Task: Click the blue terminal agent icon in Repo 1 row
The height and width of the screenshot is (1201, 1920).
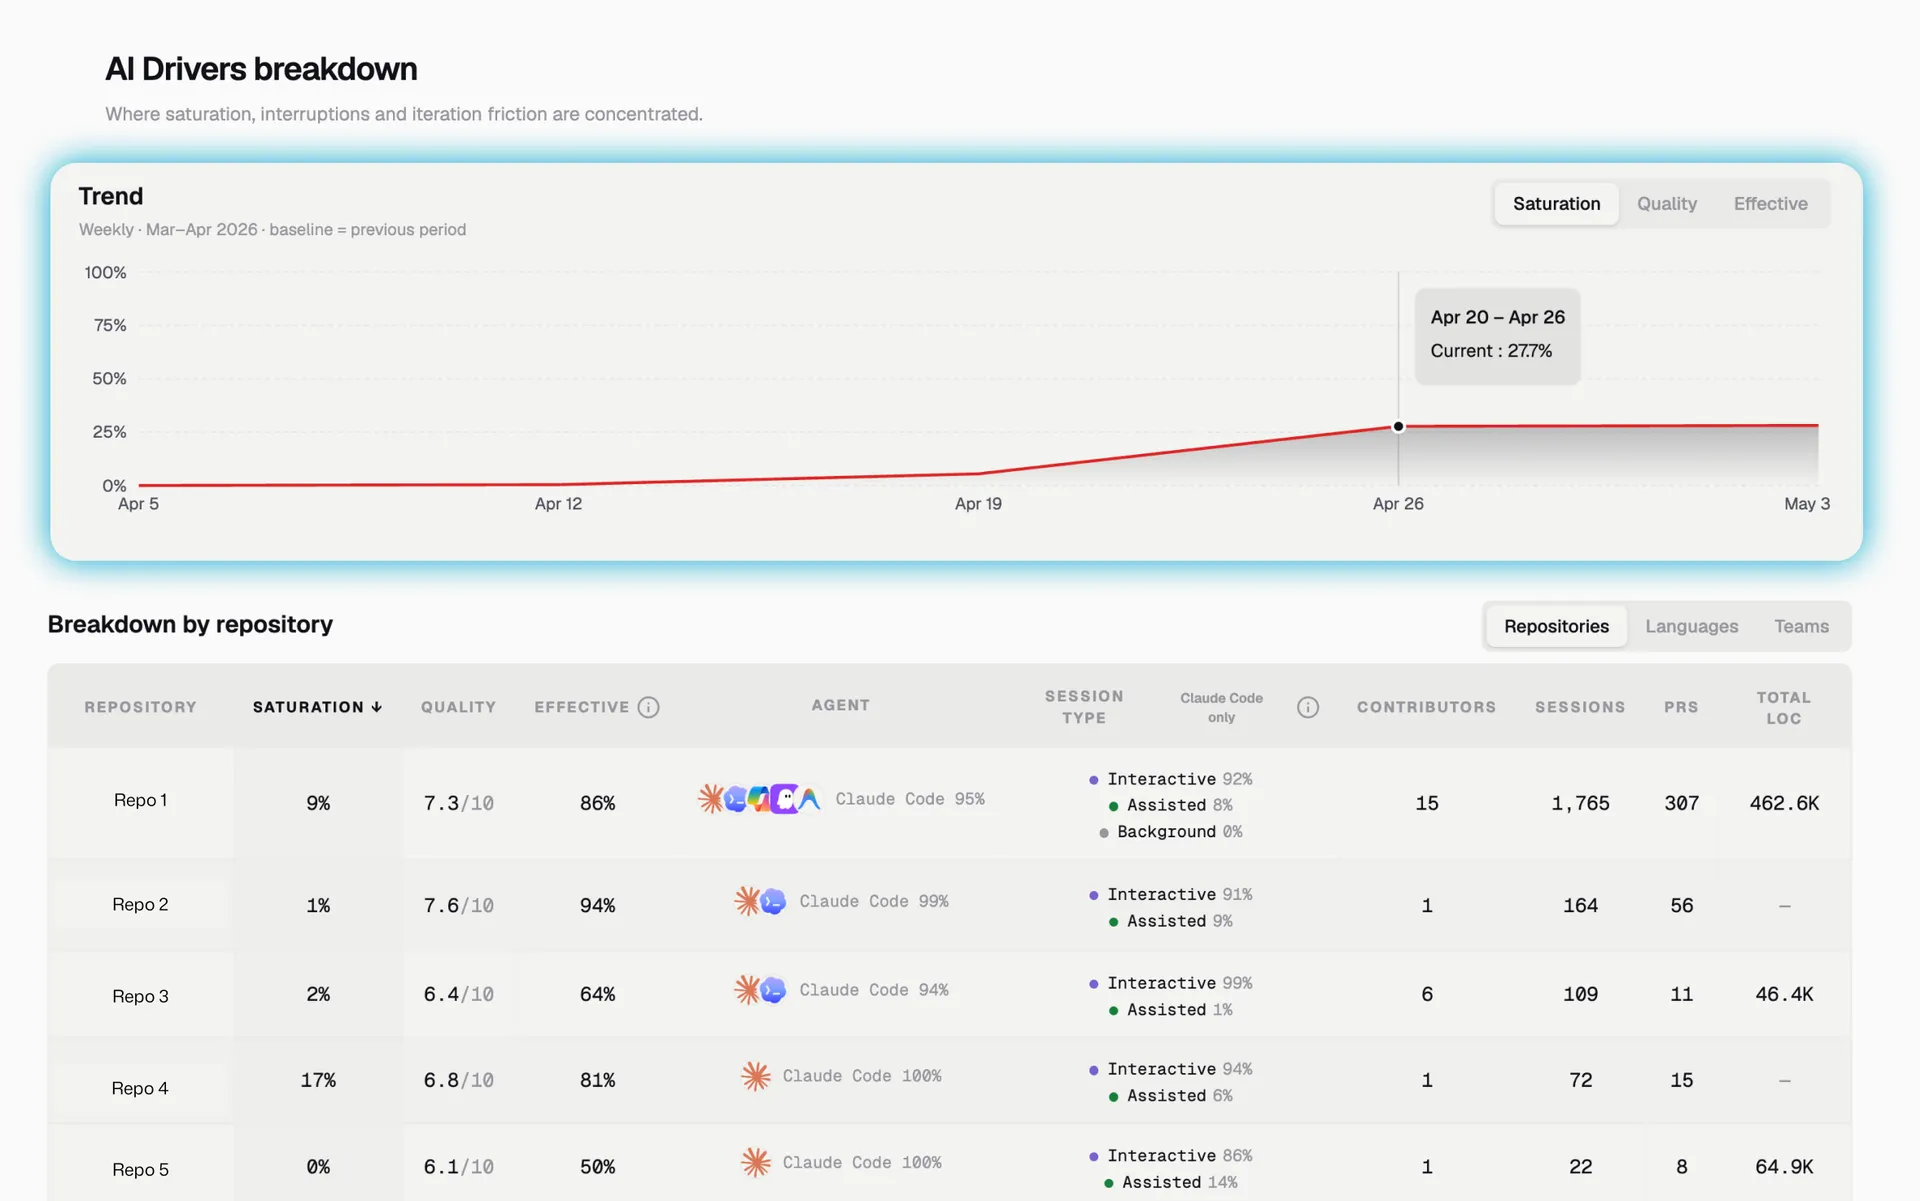Action: click(736, 799)
